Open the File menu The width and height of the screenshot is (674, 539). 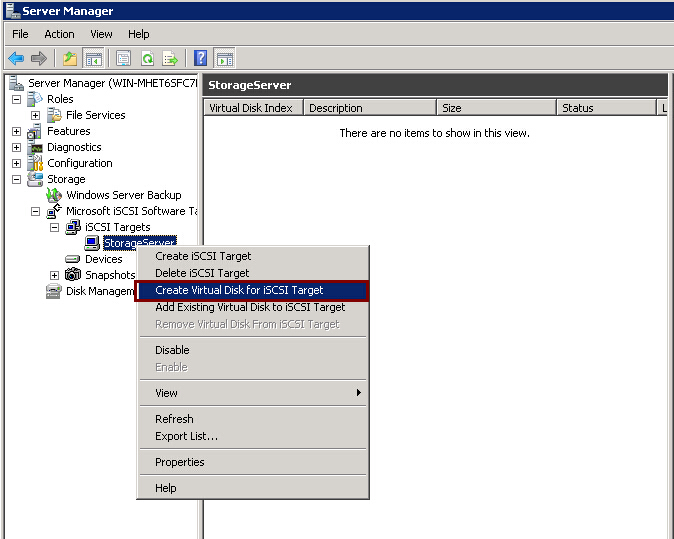(20, 34)
